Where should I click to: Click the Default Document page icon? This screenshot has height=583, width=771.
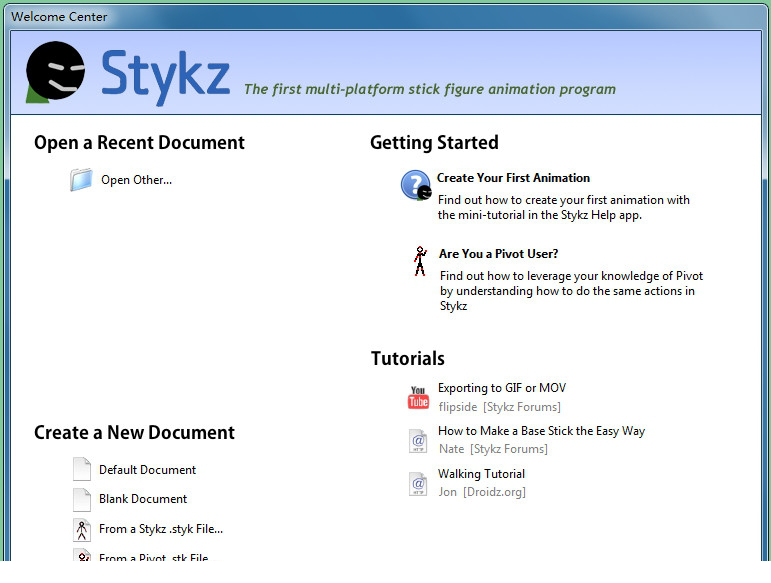click(82, 469)
